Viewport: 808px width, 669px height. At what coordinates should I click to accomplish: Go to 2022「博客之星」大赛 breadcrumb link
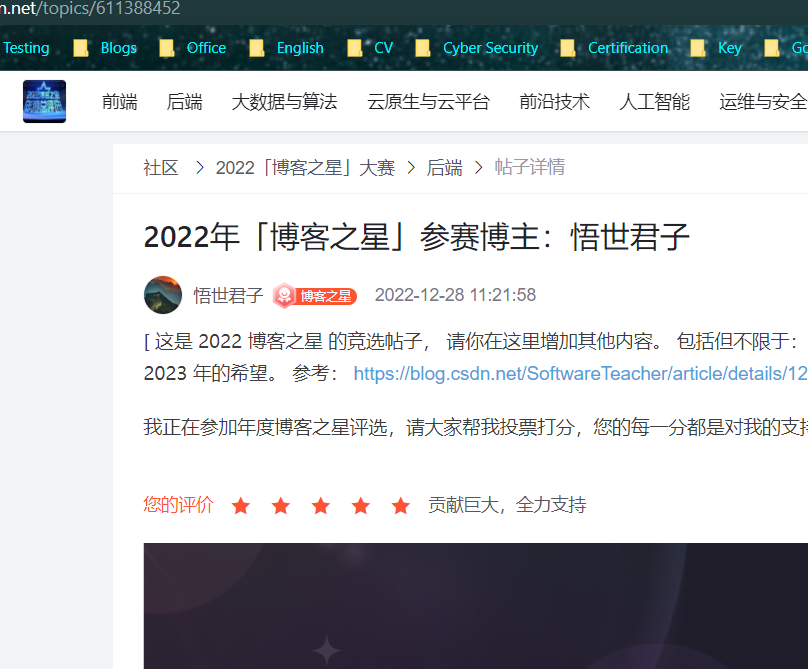(x=305, y=168)
